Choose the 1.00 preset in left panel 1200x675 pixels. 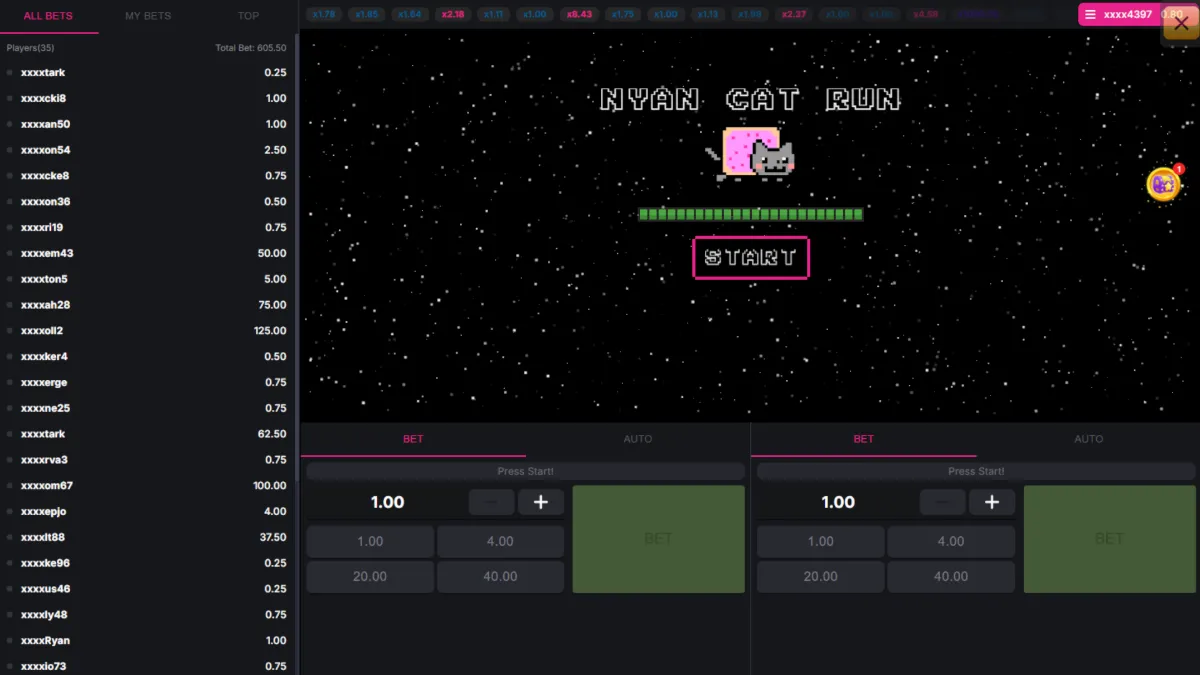point(370,541)
